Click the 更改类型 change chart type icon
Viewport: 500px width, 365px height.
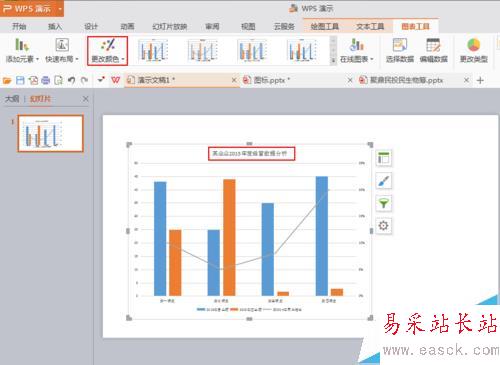(x=474, y=50)
